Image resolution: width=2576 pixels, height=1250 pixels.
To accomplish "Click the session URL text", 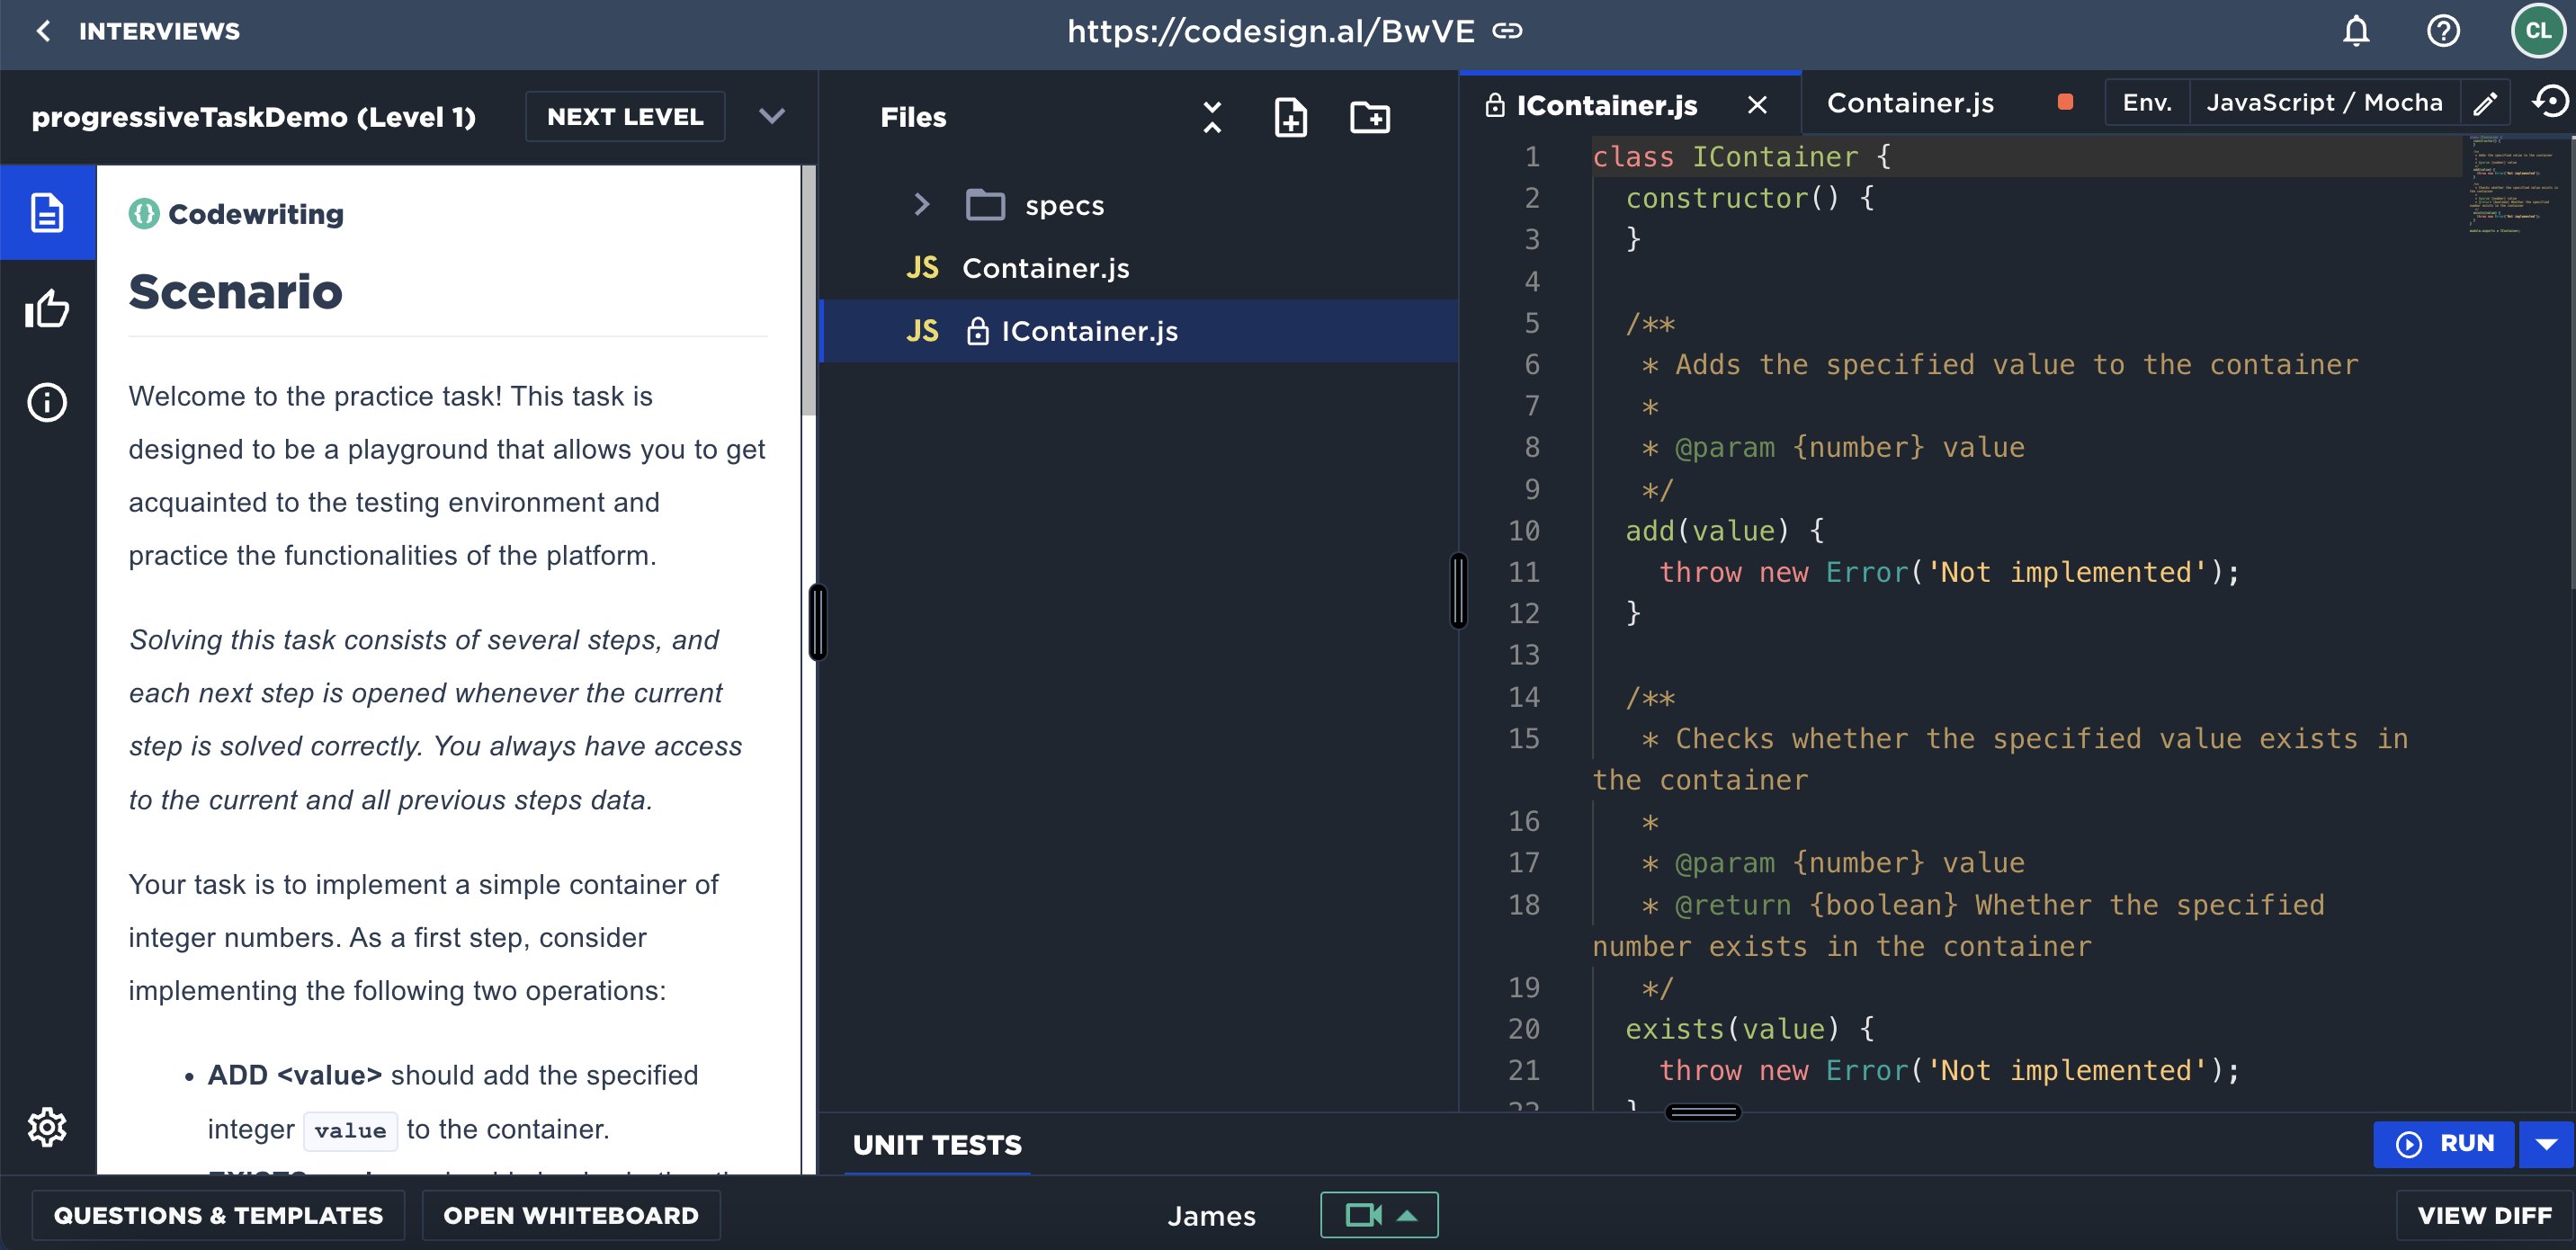I will pyautogui.click(x=1270, y=31).
